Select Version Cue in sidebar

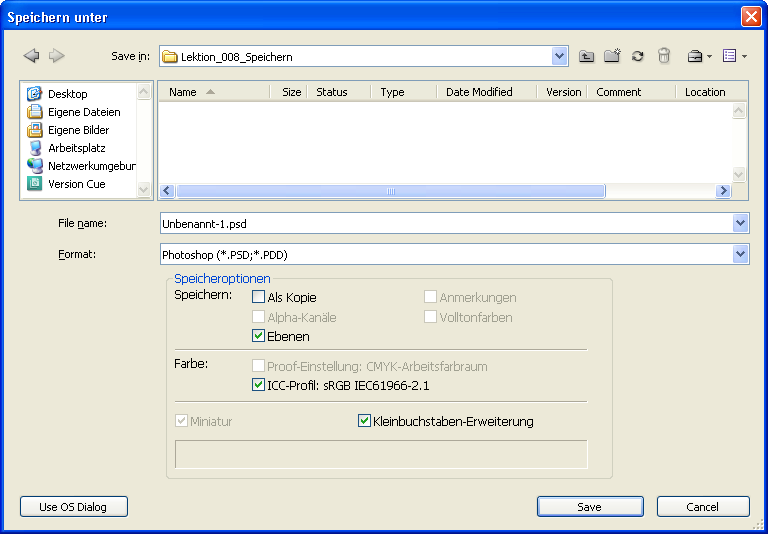pos(76,184)
